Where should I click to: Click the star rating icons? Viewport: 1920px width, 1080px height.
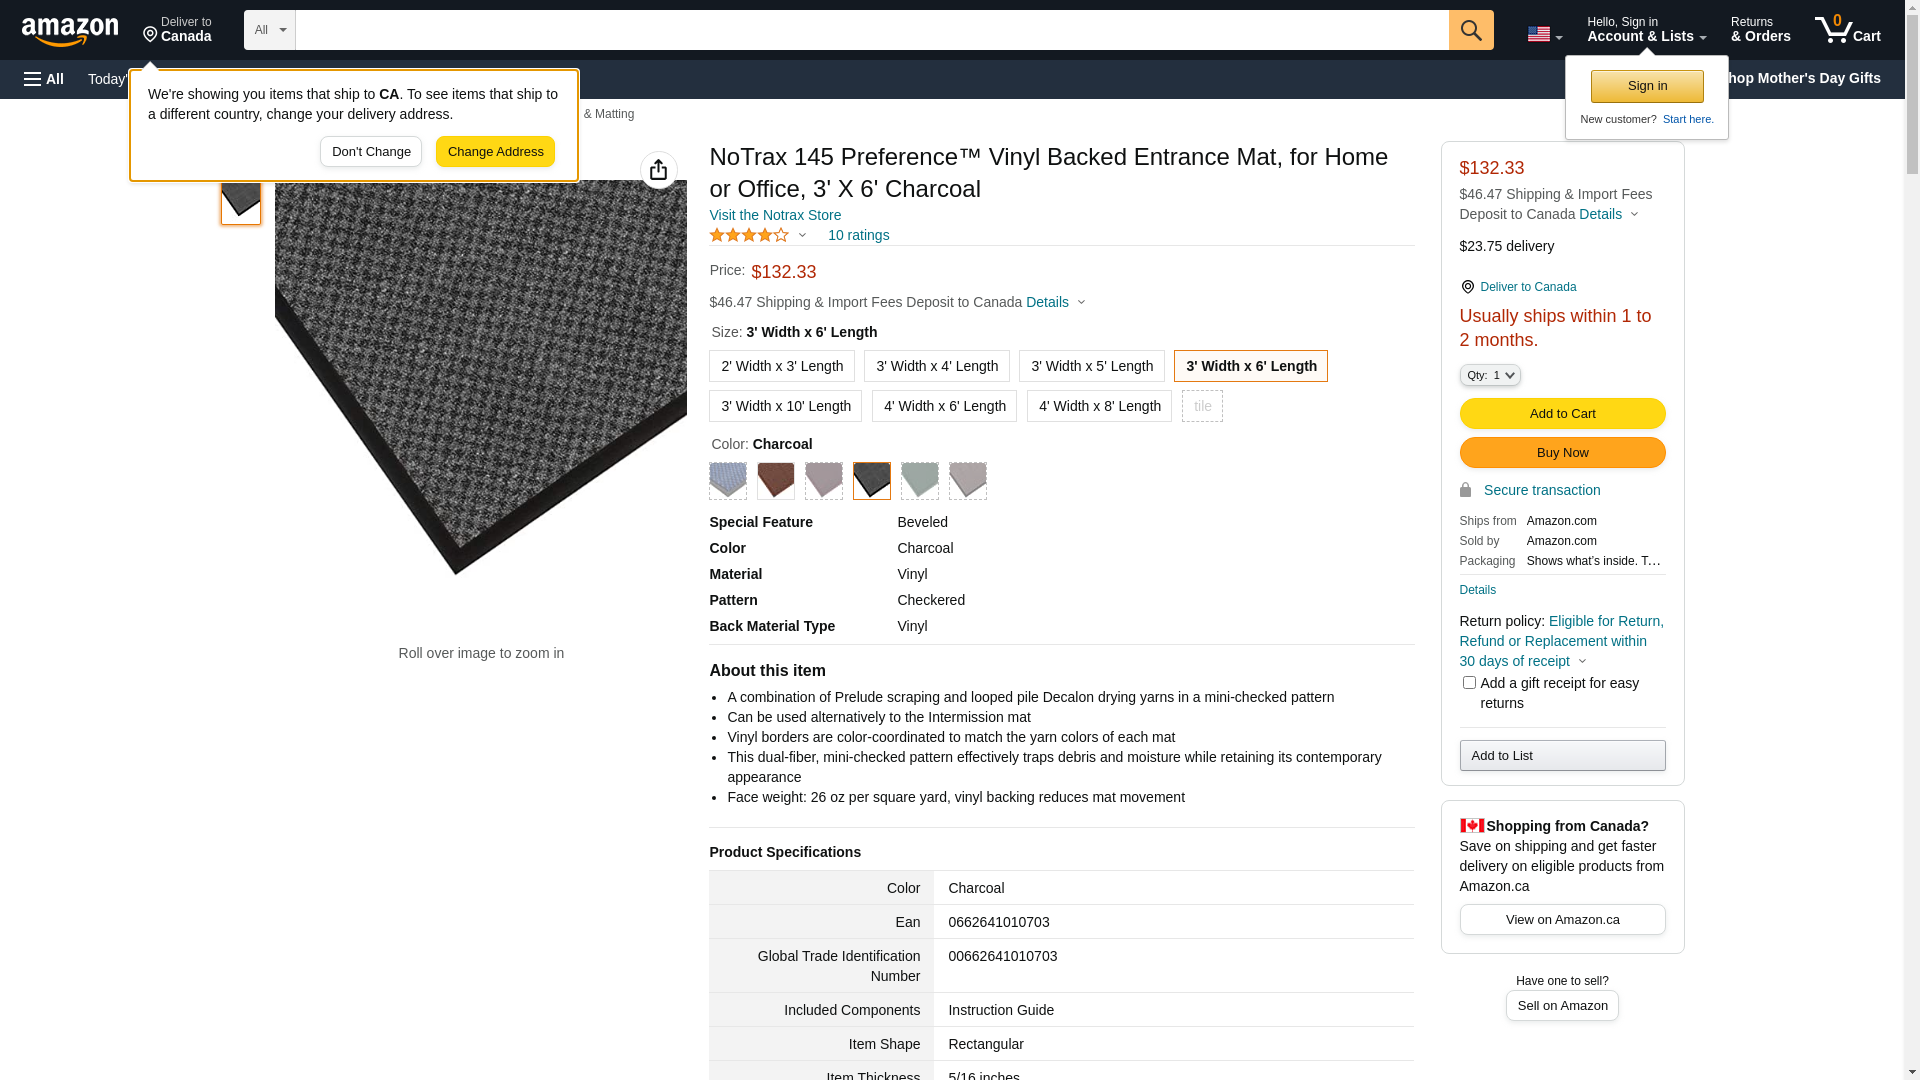pyautogui.click(x=749, y=236)
